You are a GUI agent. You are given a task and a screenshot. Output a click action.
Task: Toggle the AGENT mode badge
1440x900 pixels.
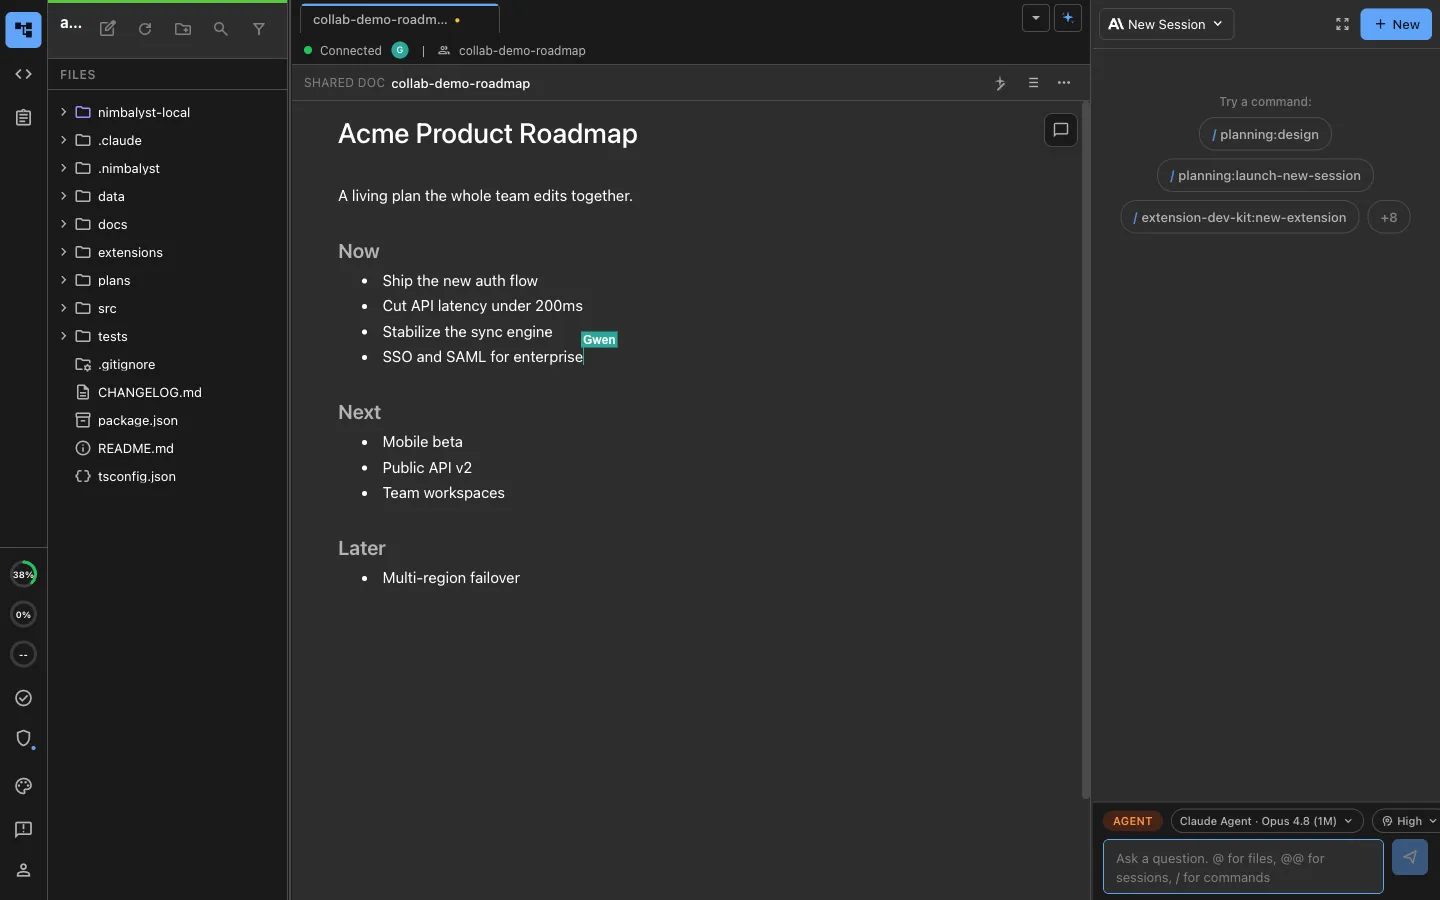point(1133,821)
